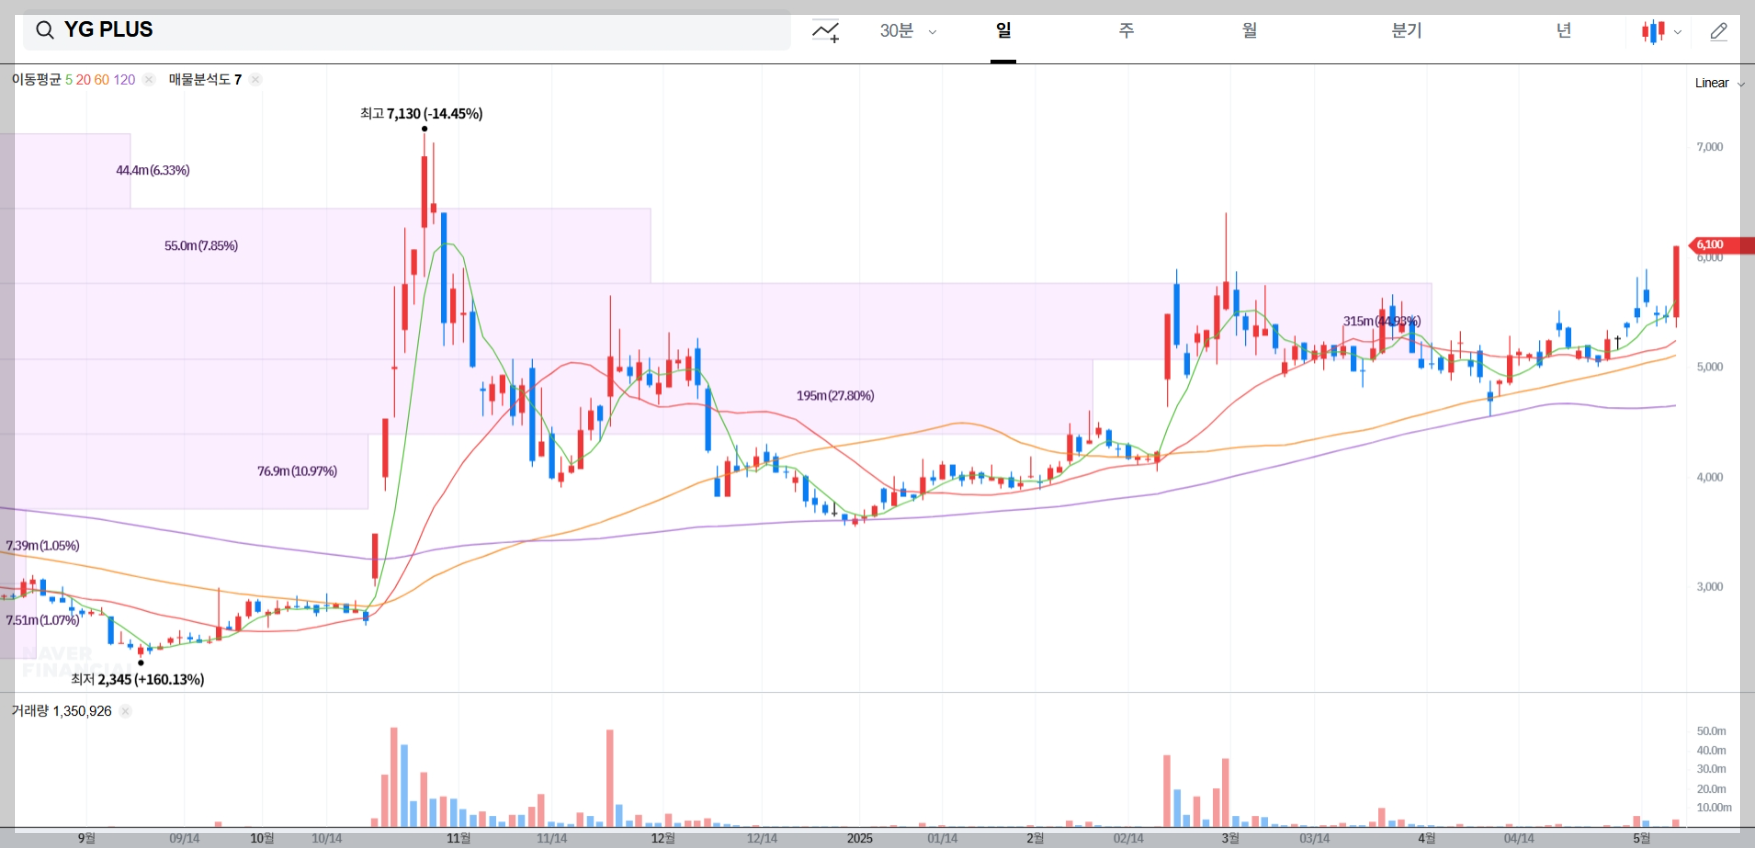1755x848 pixels.
Task: Click the 195m(27.80%) volume profile label
Action: click(835, 396)
